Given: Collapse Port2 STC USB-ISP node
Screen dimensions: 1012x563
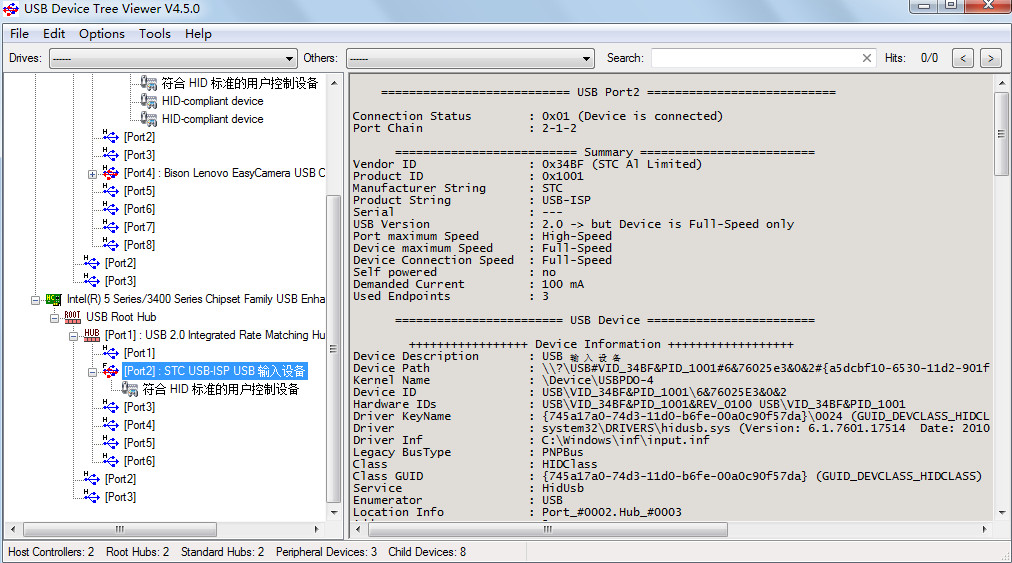Looking at the screenshot, I should tap(92, 373).
